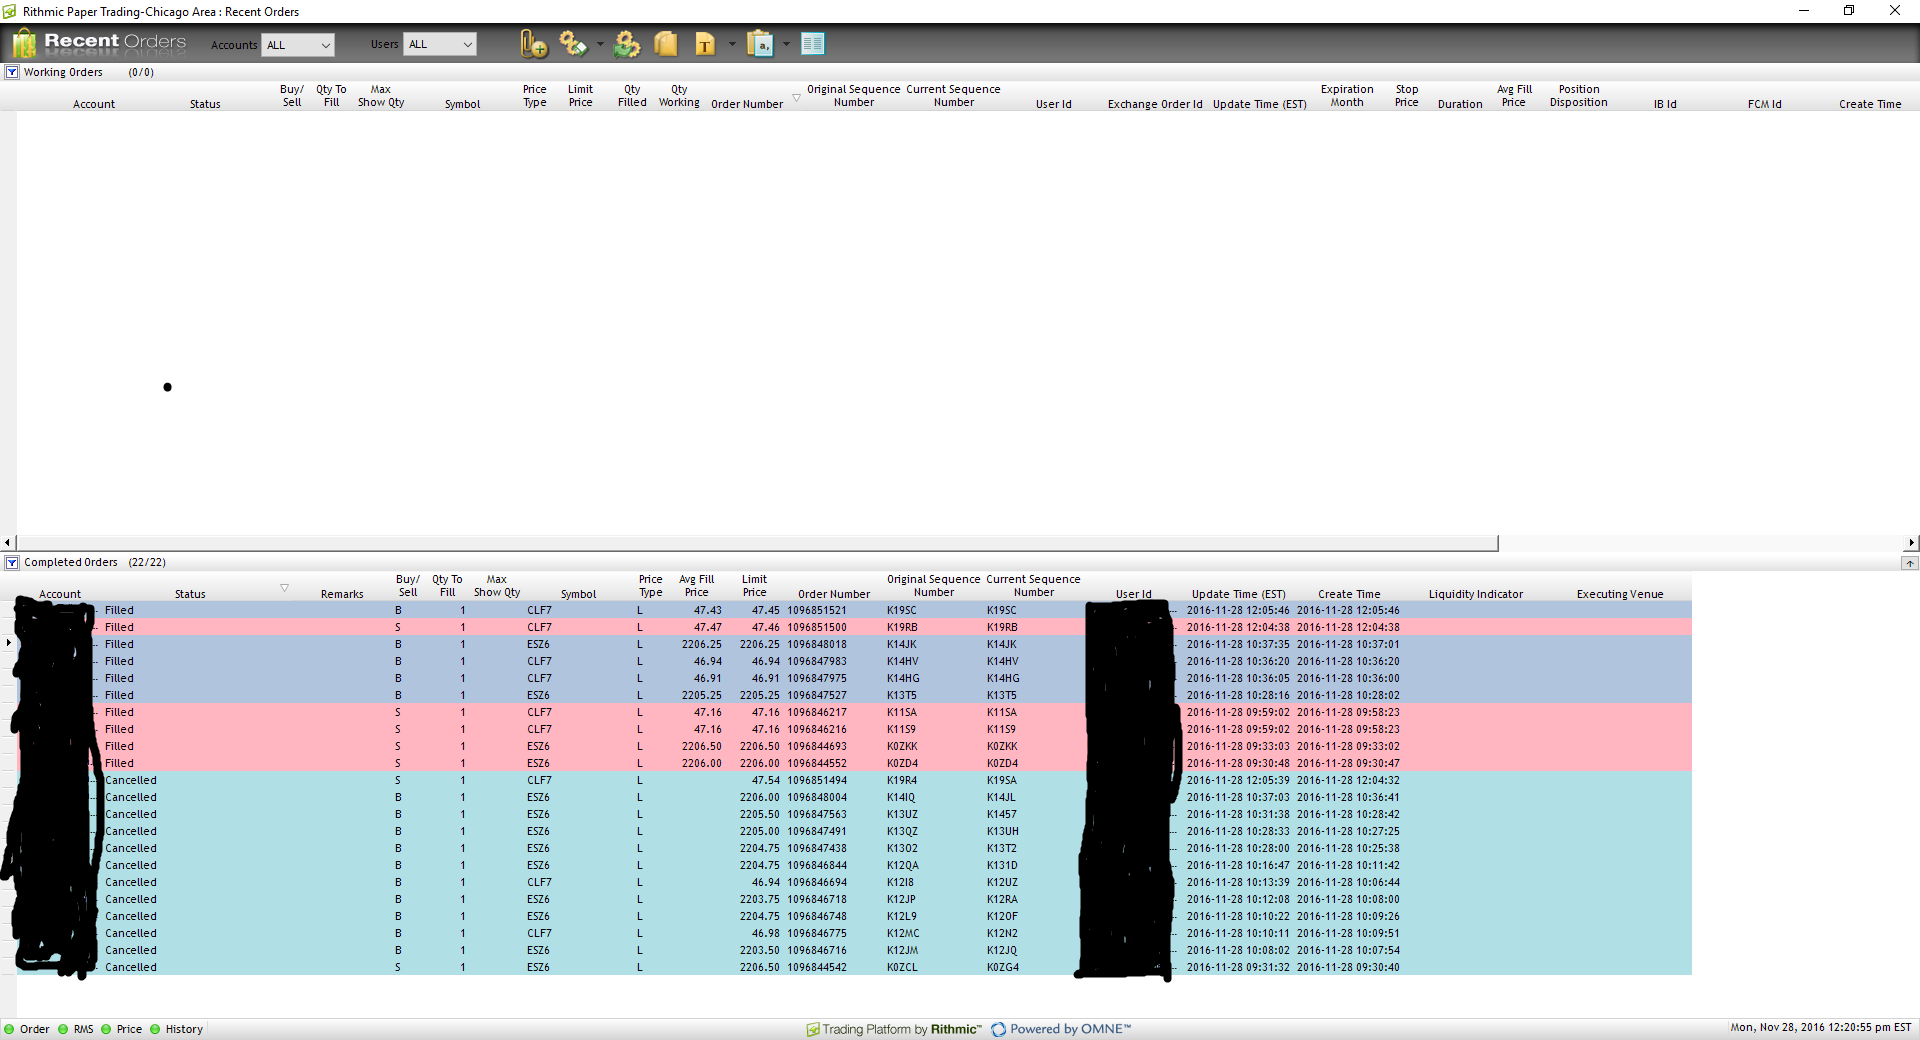Image resolution: width=1920 pixels, height=1040 pixels.
Task: Click the gears with money toolbar icon
Action: point(573,44)
